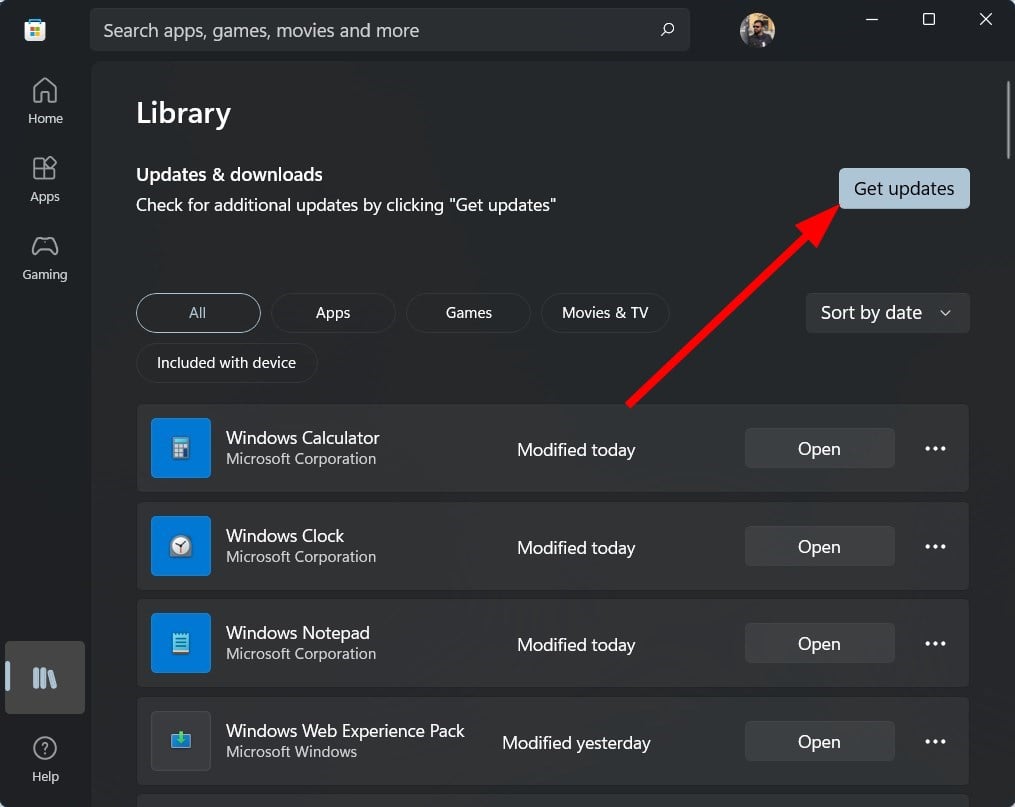Image resolution: width=1015 pixels, height=807 pixels.
Task: Open the Apps section in sidebar
Action: [x=45, y=179]
